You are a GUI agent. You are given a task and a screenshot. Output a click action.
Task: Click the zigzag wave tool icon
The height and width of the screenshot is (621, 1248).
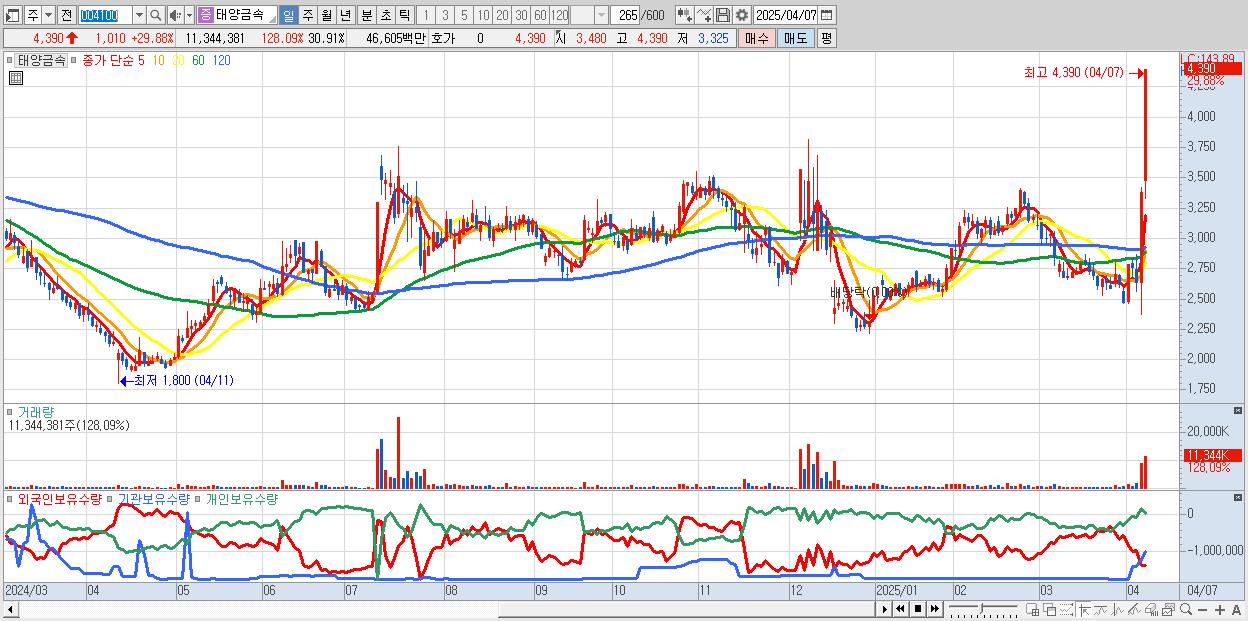coord(1118,609)
